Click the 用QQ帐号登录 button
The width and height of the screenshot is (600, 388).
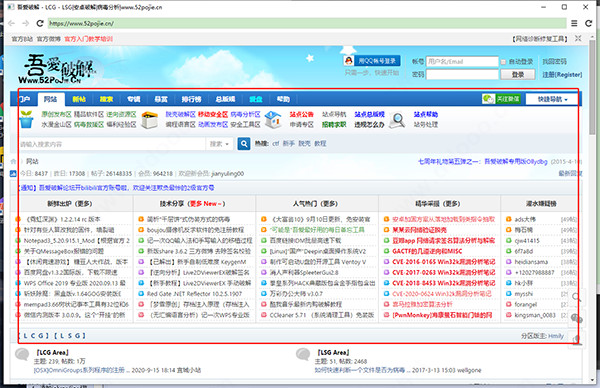tap(372, 61)
